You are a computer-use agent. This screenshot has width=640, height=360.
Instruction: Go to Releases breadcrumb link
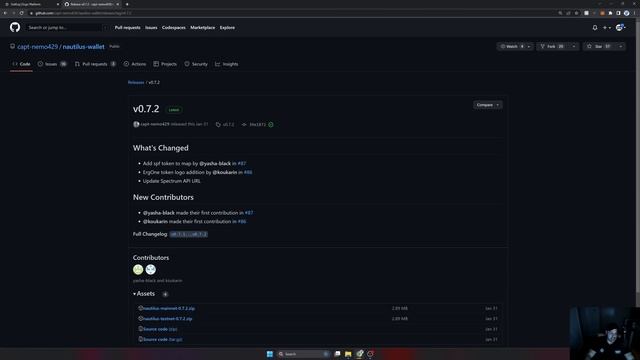click(x=136, y=82)
